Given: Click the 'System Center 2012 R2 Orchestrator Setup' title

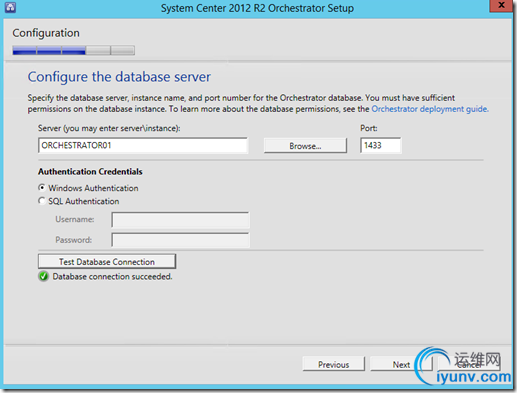Looking at the screenshot, I should pyautogui.click(x=257, y=8).
